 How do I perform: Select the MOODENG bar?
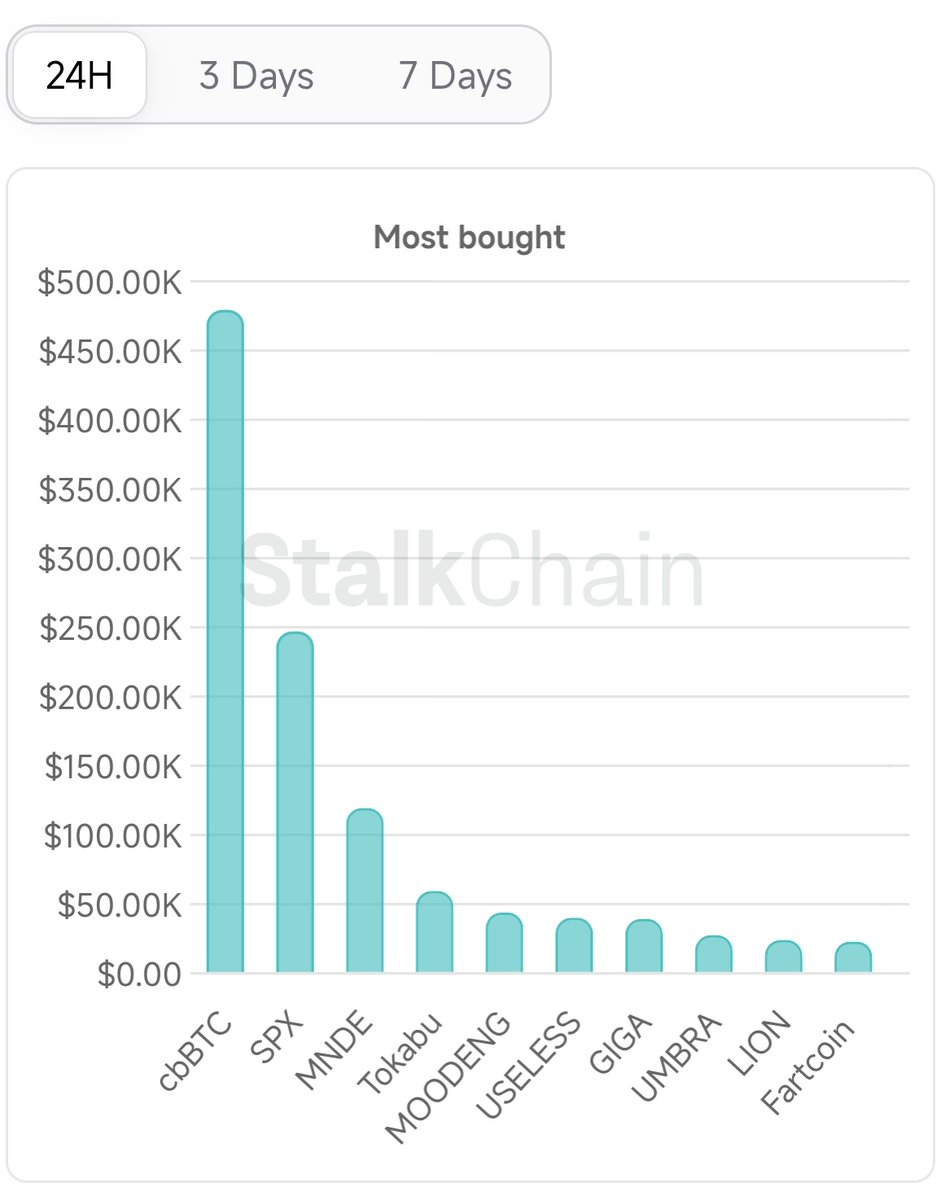(504, 943)
